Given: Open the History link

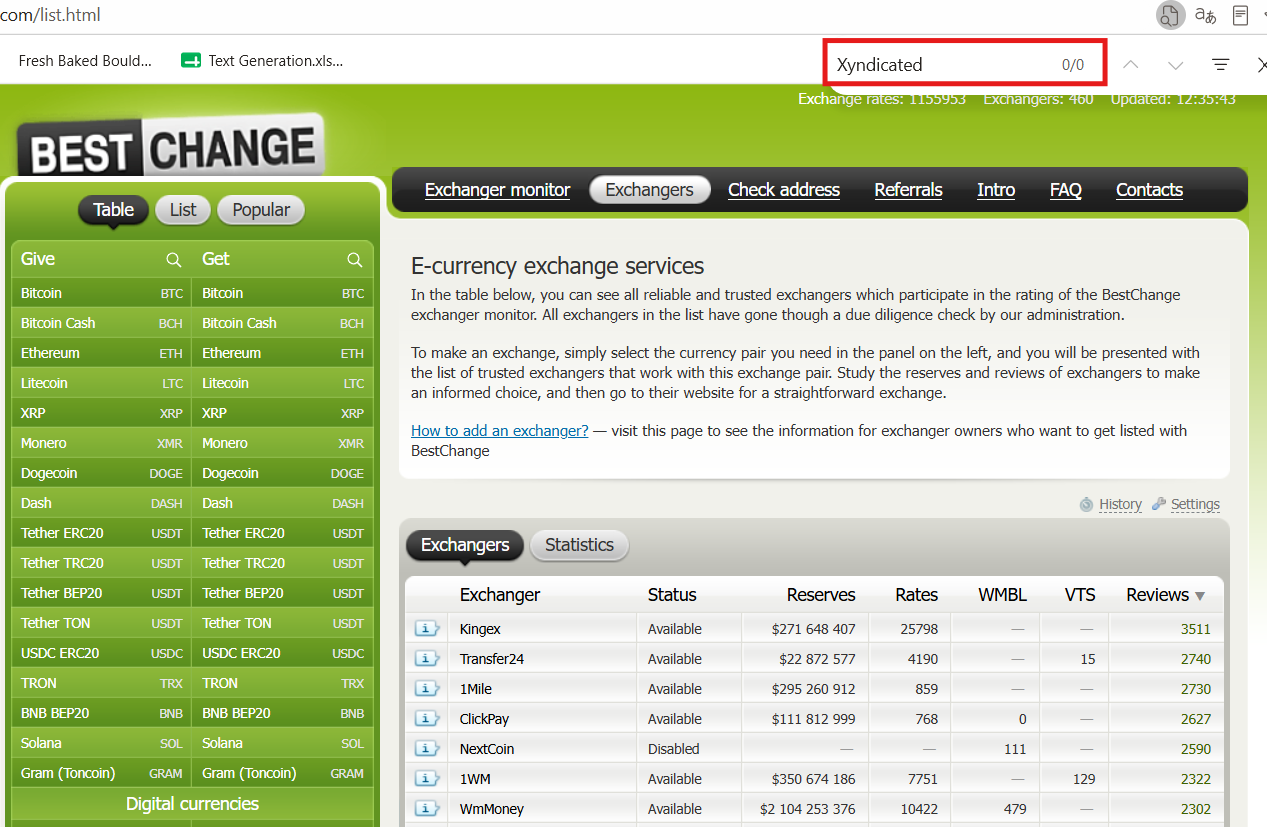Looking at the screenshot, I should coord(1120,504).
